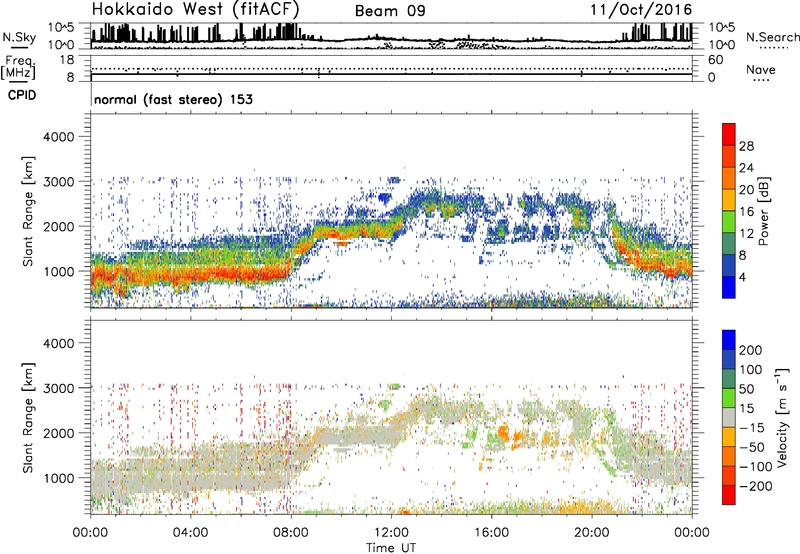800x554 pixels.
Task: Click the 'CPID' label
Action: point(22,95)
